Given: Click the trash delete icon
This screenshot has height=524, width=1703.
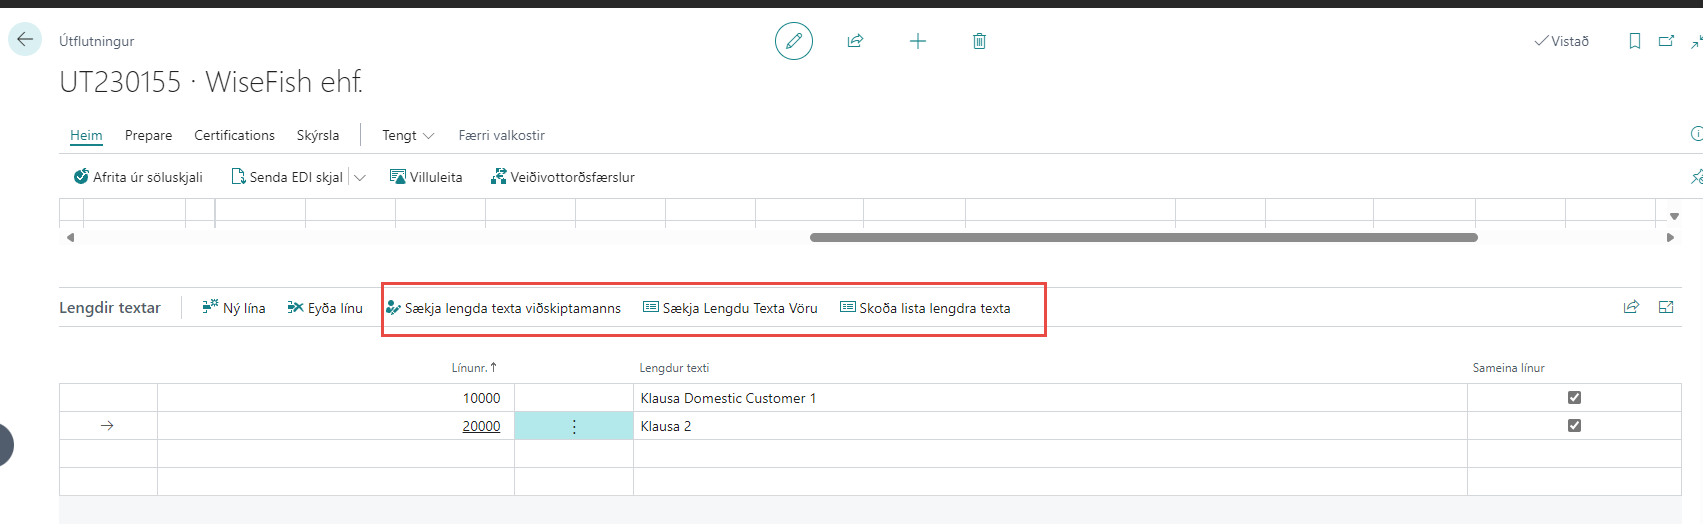Looking at the screenshot, I should tap(979, 41).
